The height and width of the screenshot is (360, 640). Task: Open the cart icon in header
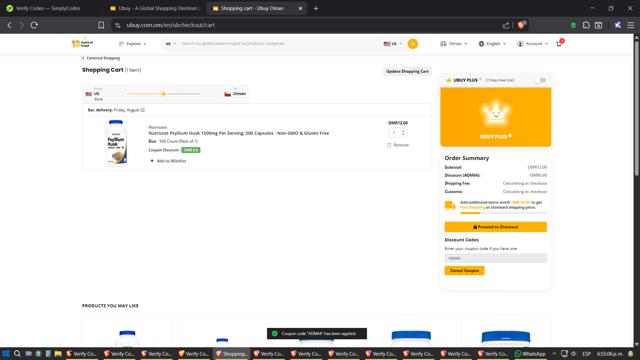559,43
